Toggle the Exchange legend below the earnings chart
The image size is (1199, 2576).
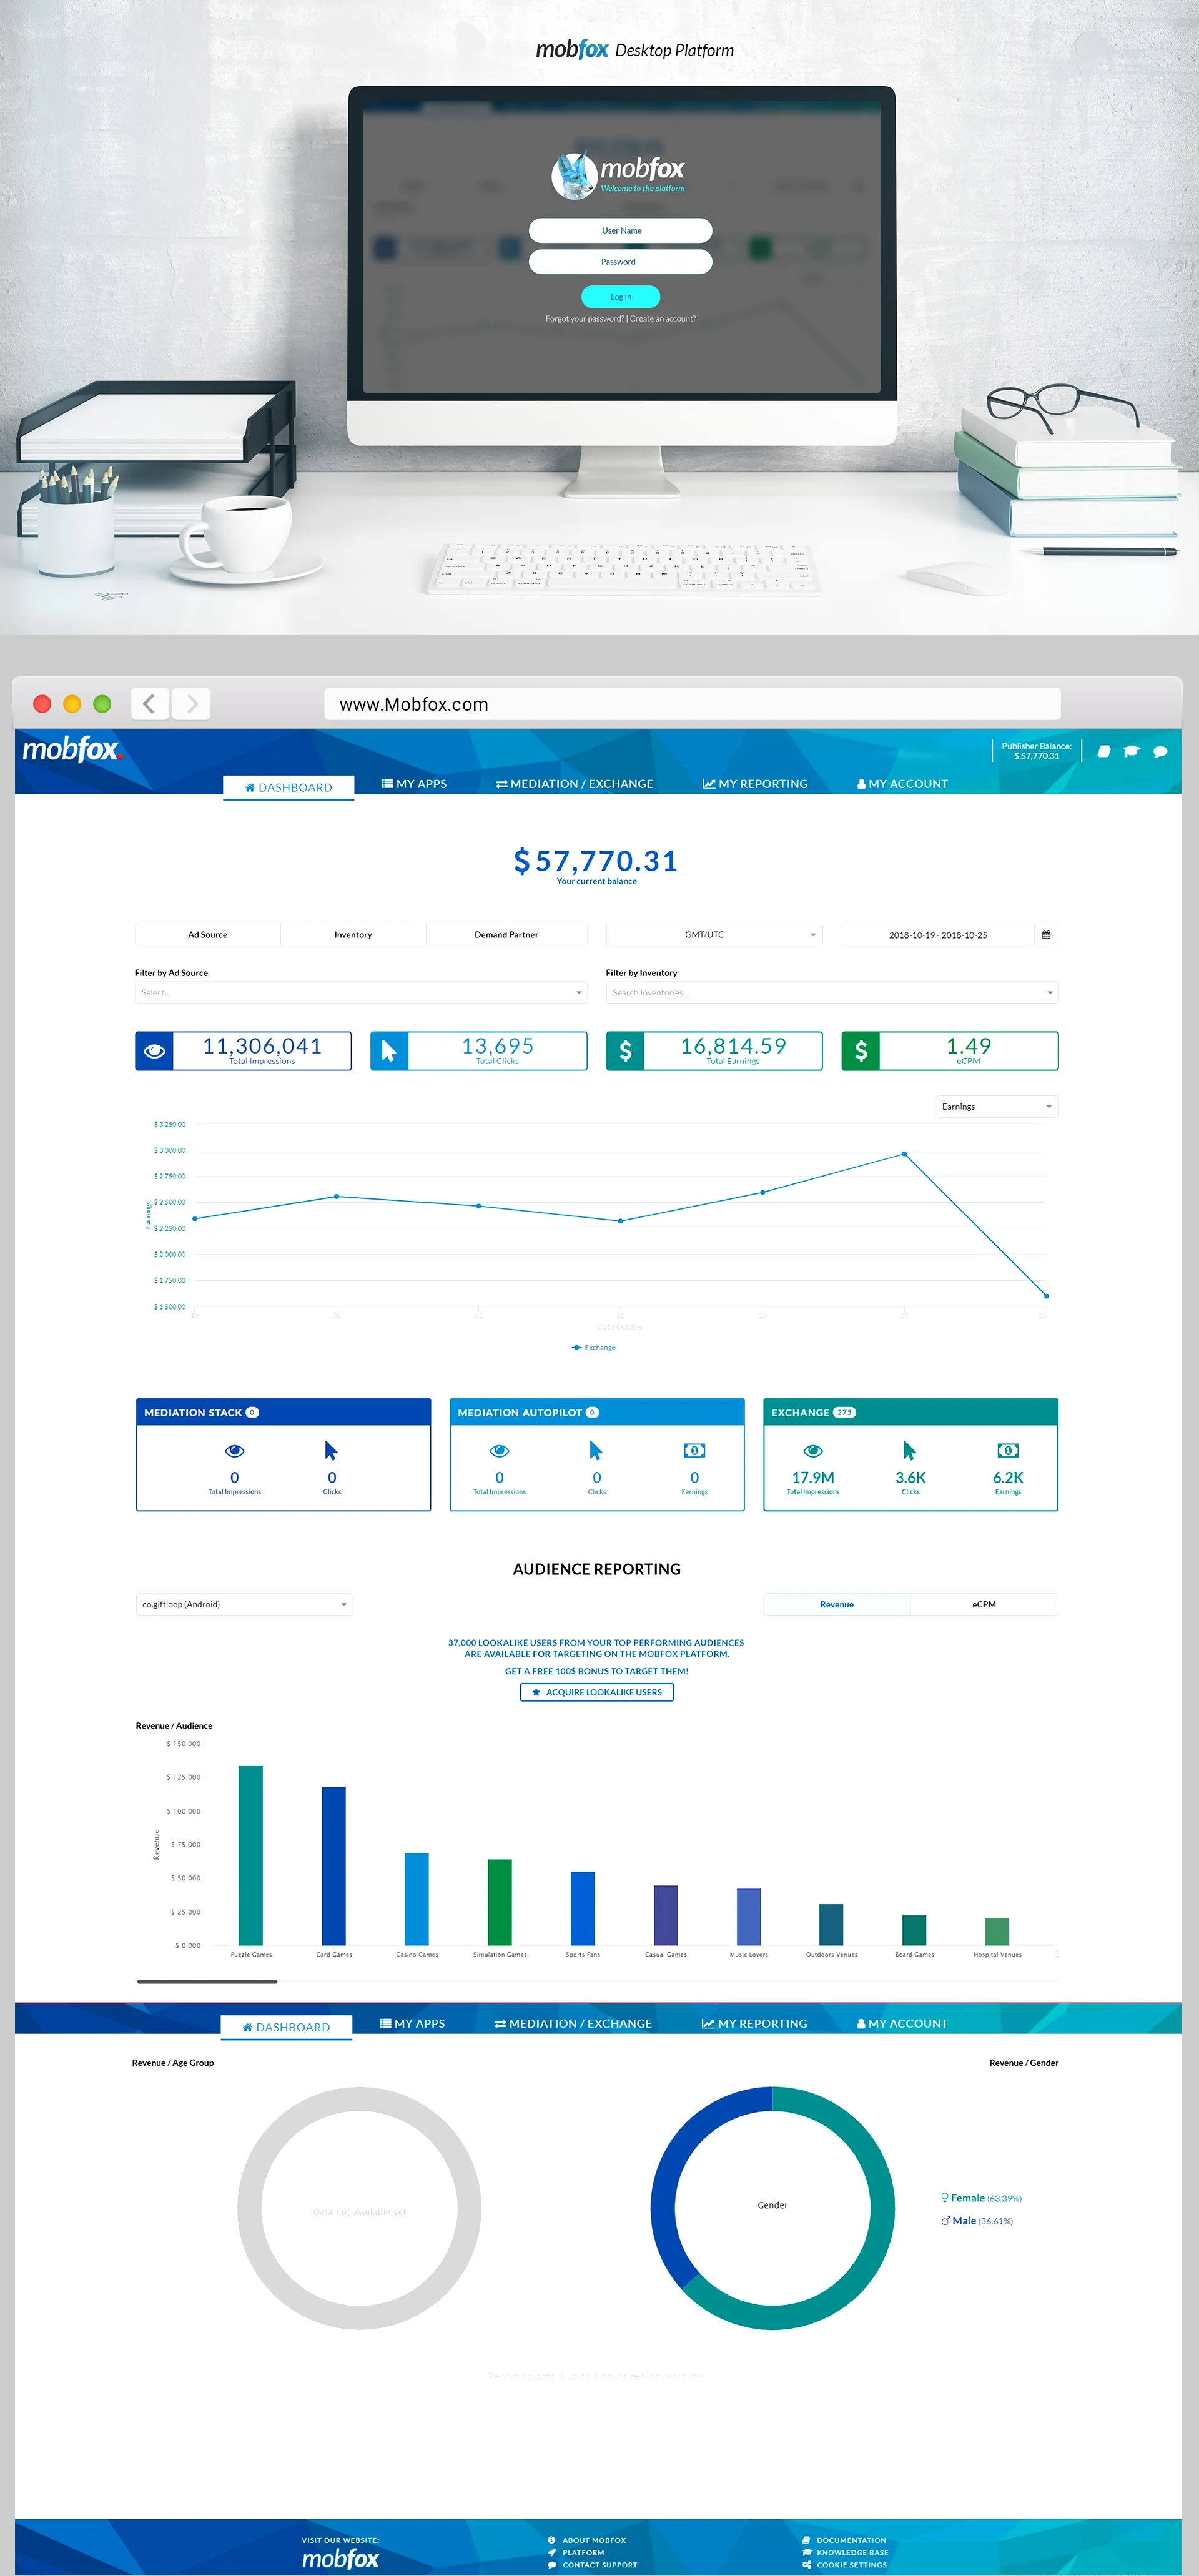click(594, 1347)
